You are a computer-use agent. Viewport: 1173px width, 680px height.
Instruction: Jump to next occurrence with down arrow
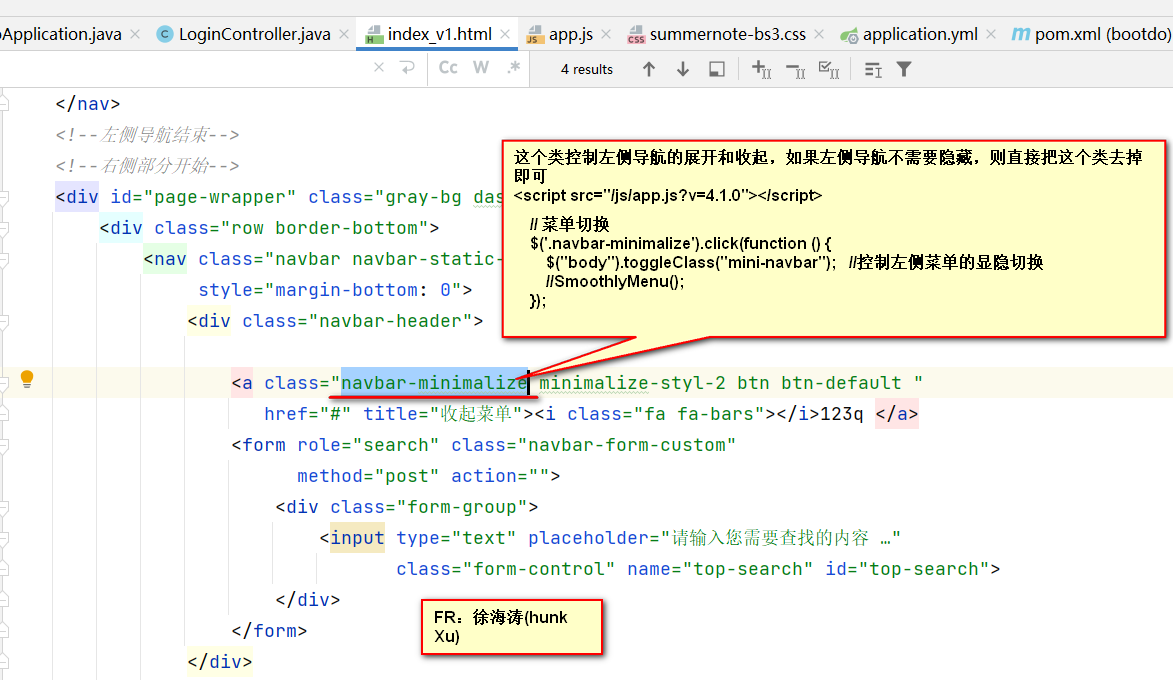(682, 69)
